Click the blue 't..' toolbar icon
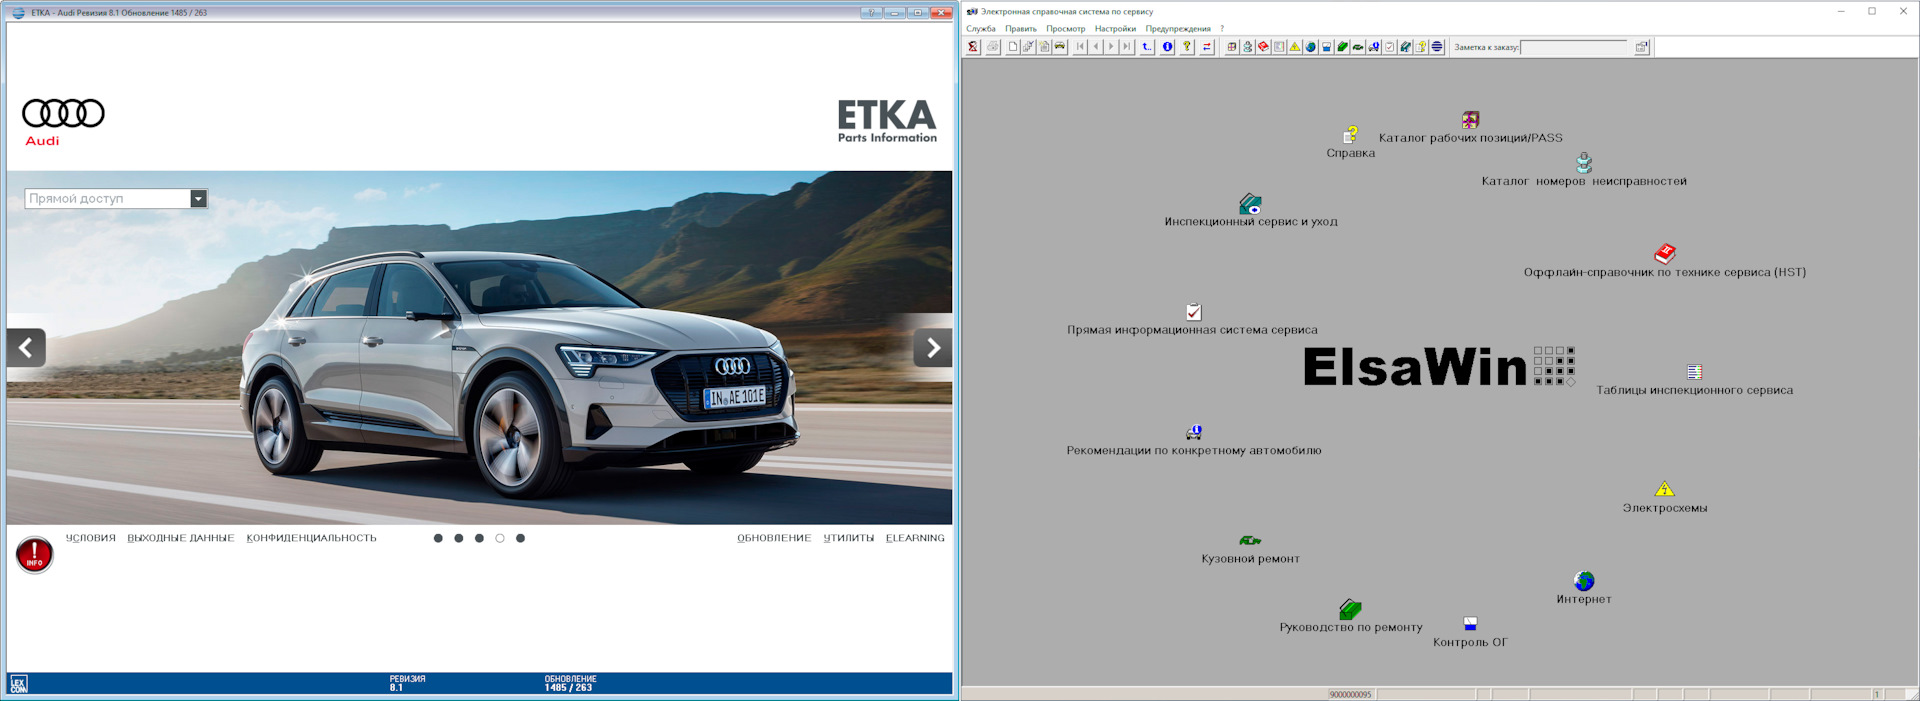 1147,47
